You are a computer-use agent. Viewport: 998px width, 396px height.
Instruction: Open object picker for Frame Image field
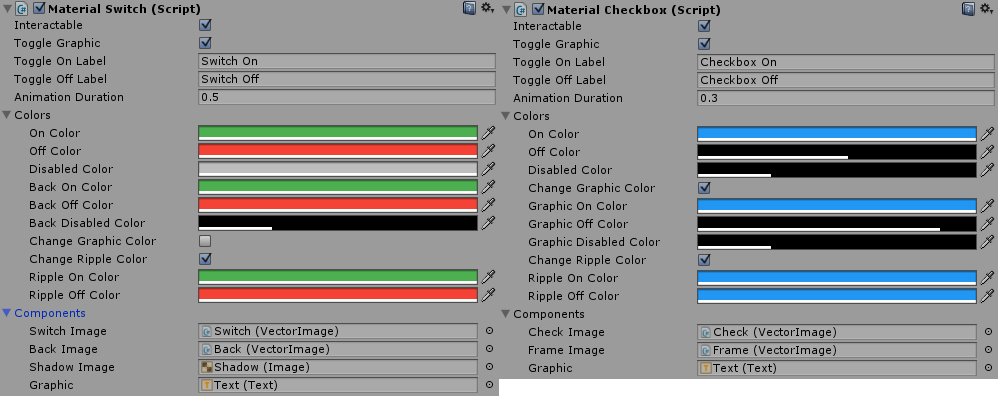click(x=988, y=350)
